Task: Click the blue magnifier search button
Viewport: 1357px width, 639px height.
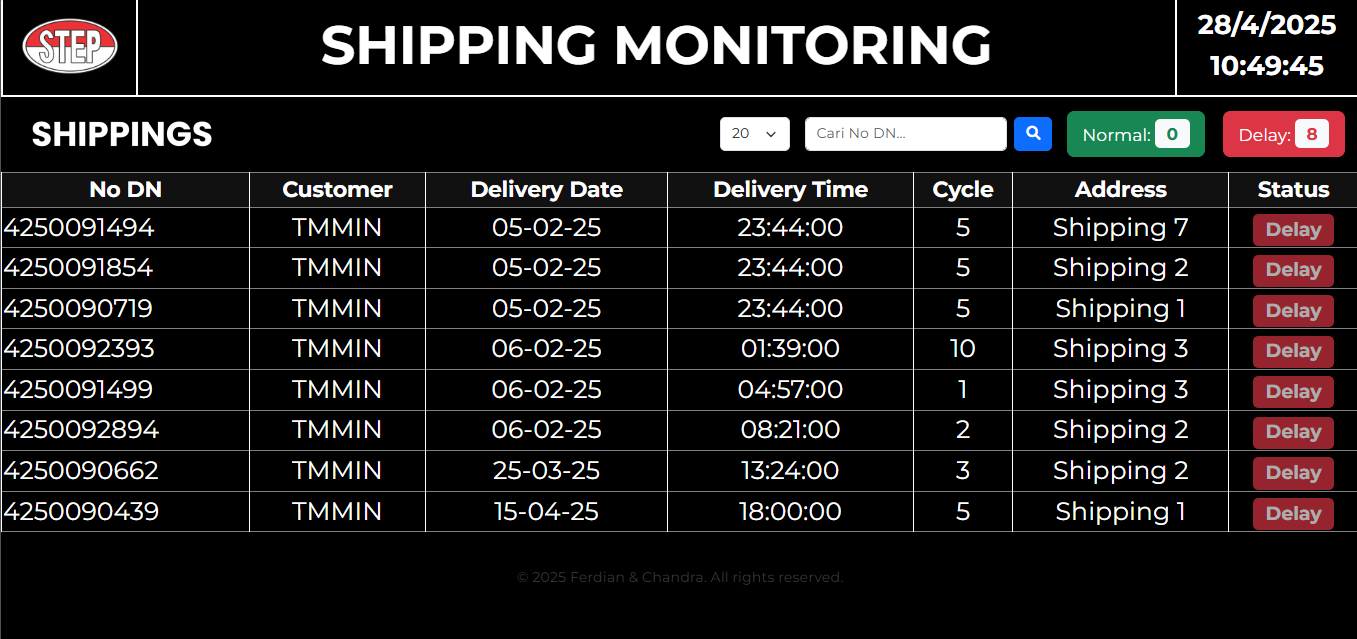Action: pos(1033,133)
